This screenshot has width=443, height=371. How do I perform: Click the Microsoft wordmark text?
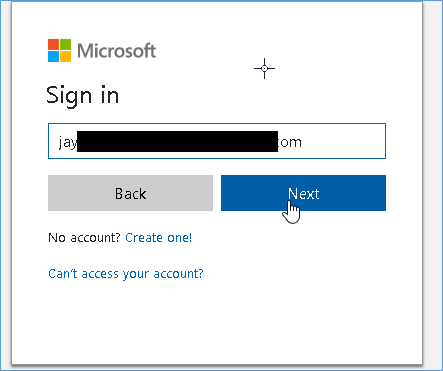pyautogui.click(x=117, y=51)
